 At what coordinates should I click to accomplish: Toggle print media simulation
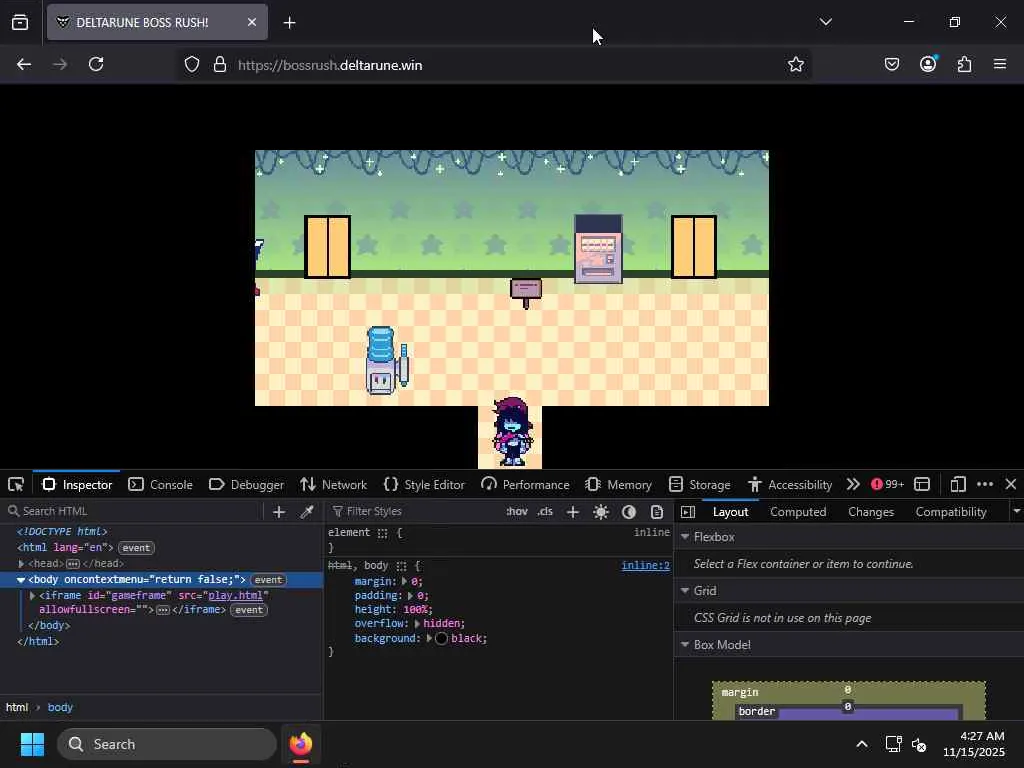pyautogui.click(x=657, y=511)
